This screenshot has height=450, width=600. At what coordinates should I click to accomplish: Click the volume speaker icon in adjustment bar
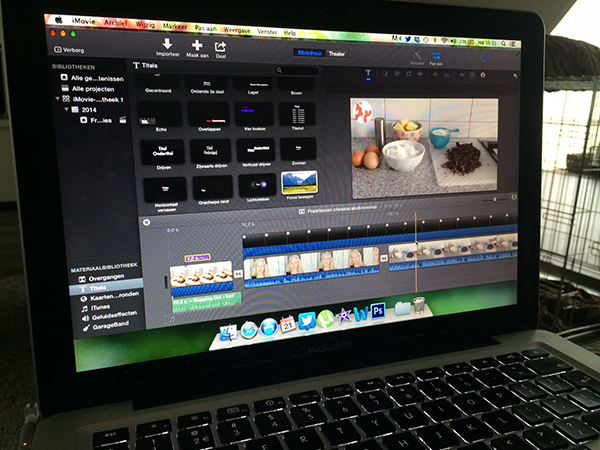[x=435, y=75]
